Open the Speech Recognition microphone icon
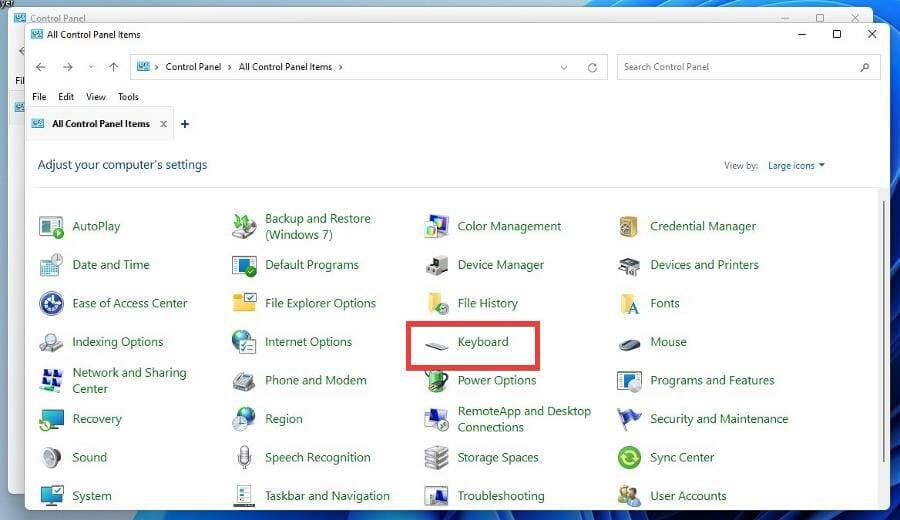The width and height of the screenshot is (900, 520). coord(244,457)
